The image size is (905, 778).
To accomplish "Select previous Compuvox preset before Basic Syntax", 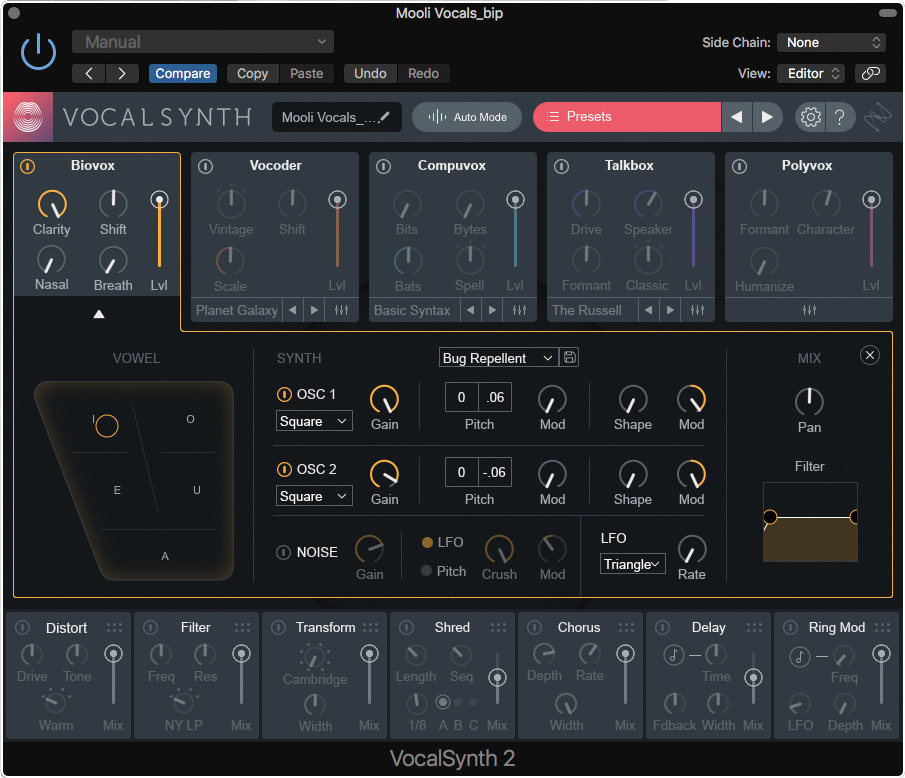I will [470, 310].
